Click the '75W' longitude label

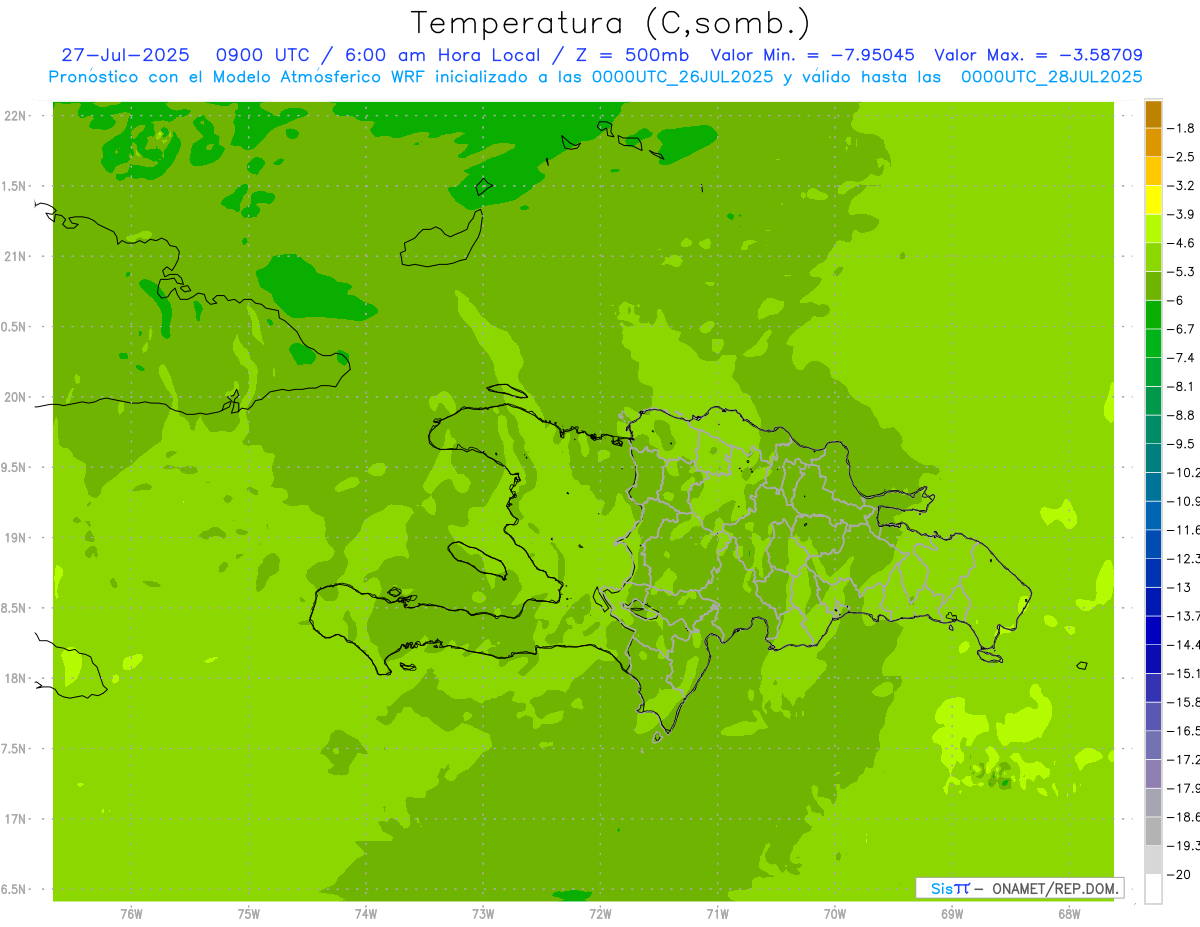coord(249,914)
